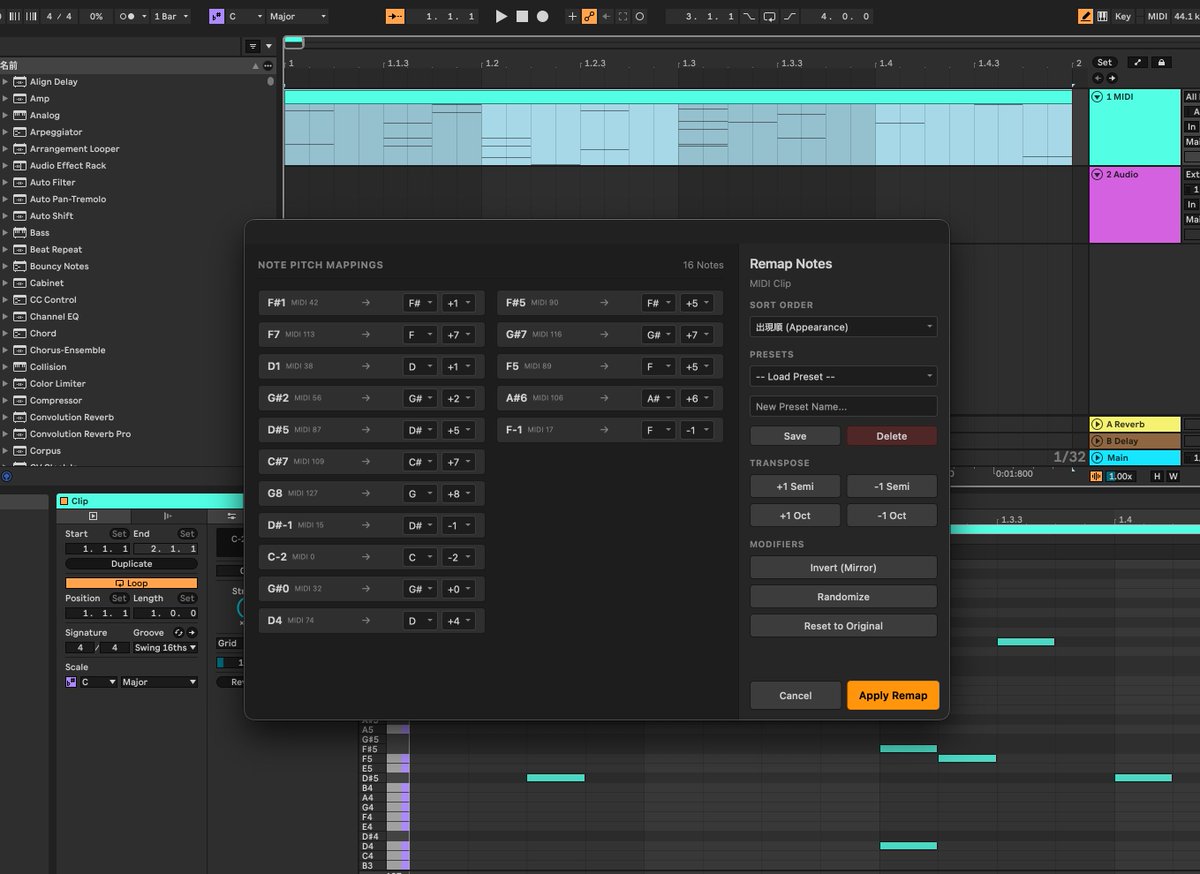
Task: Stop transport with the square icon
Action: [522, 16]
